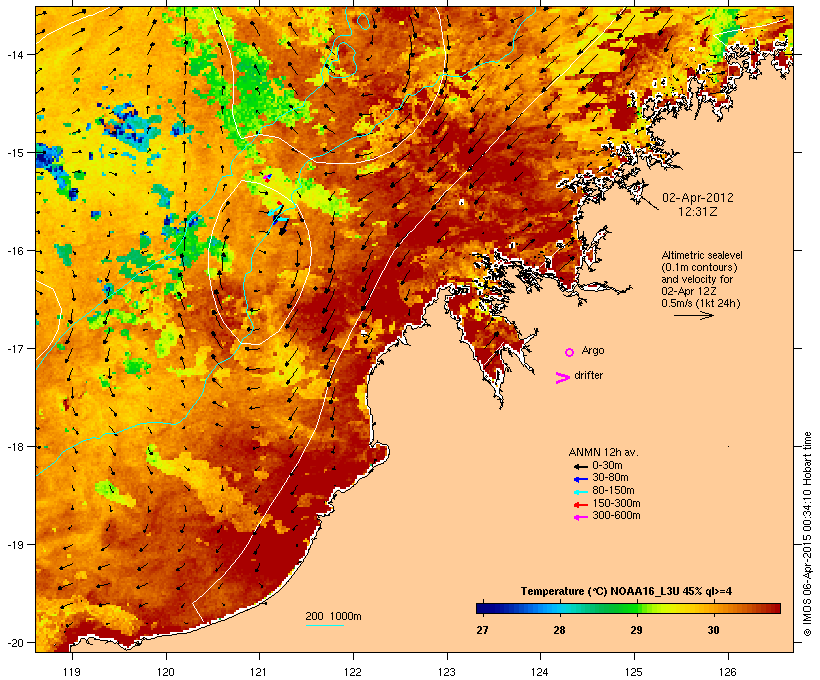Click the magenta Argo circle symbol
The height and width of the screenshot is (680, 820).
click(x=570, y=352)
